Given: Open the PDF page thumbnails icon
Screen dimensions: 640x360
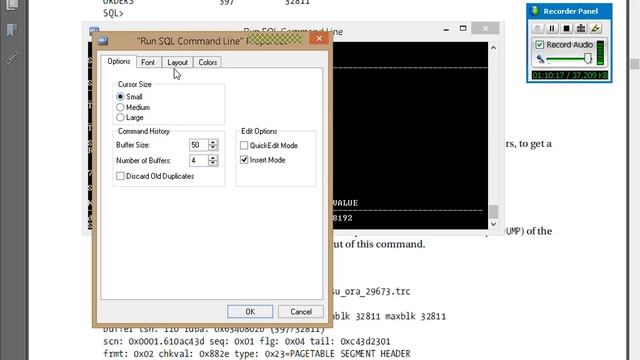Looking at the screenshot, I should click(x=12, y=5).
